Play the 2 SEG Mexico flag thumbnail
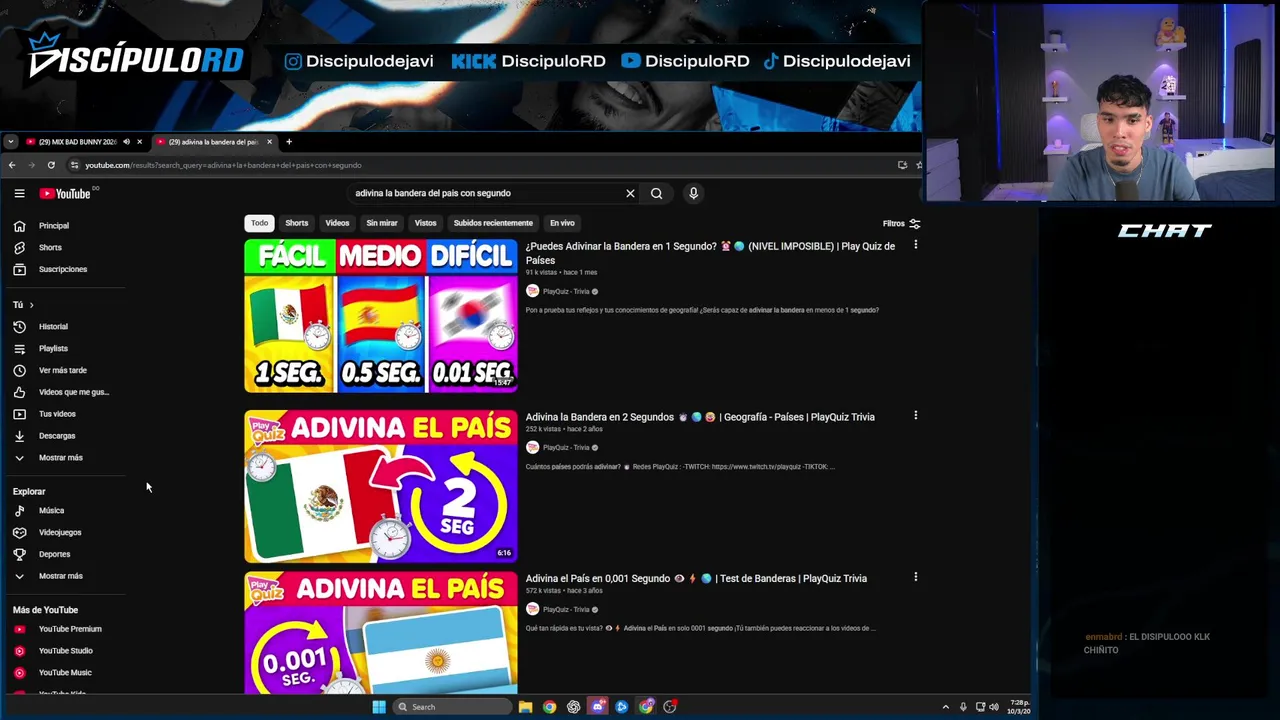The height and width of the screenshot is (720, 1280). tap(381, 487)
